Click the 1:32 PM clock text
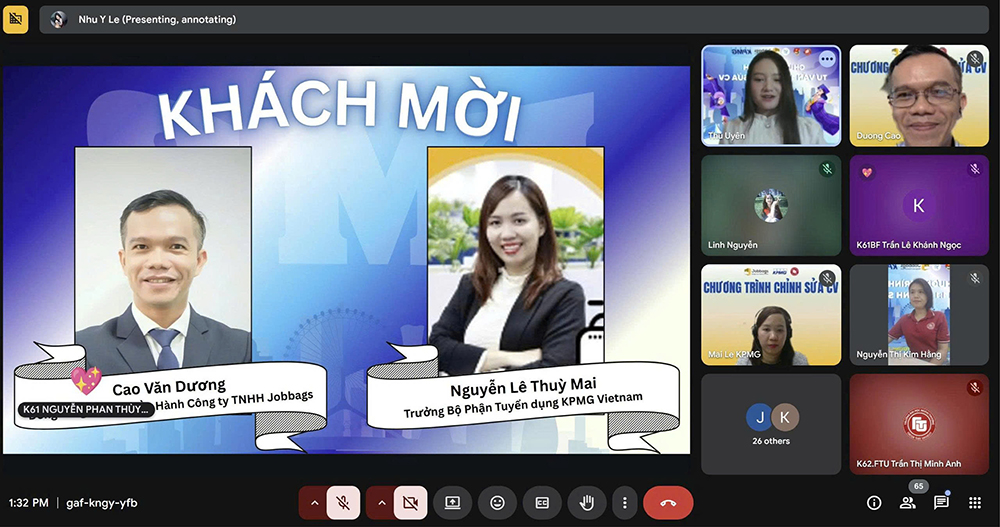Image resolution: width=1000 pixels, height=527 pixels. click(29, 503)
